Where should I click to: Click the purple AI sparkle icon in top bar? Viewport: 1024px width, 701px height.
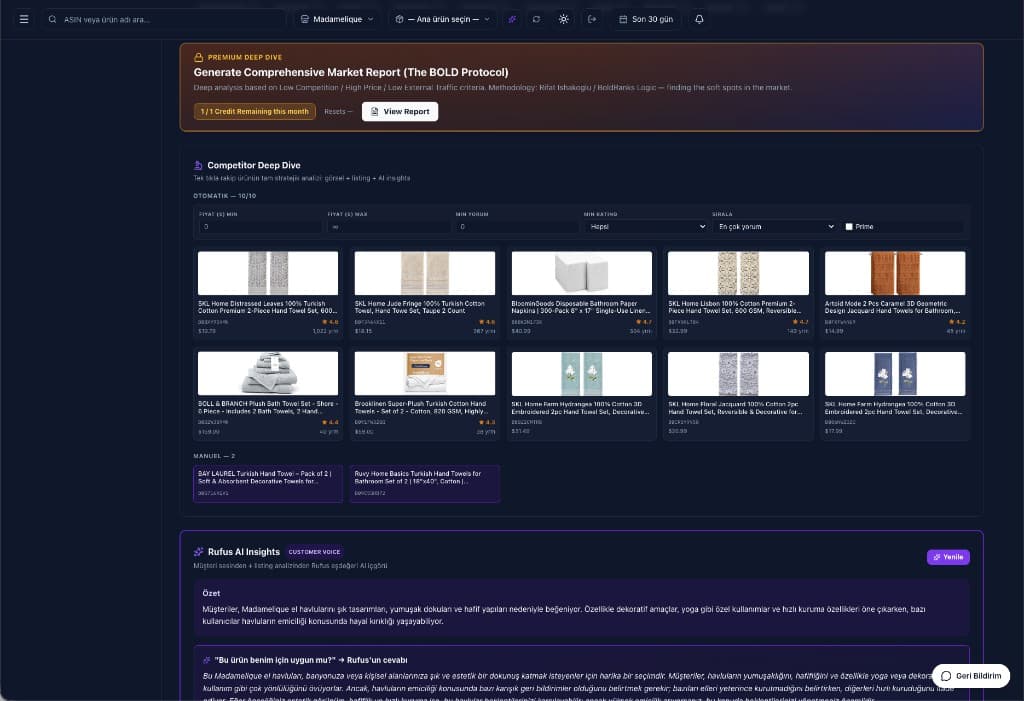(x=512, y=19)
